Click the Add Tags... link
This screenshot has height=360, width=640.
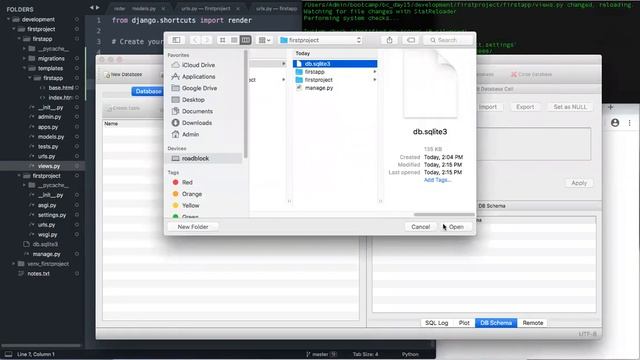point(437,180)
